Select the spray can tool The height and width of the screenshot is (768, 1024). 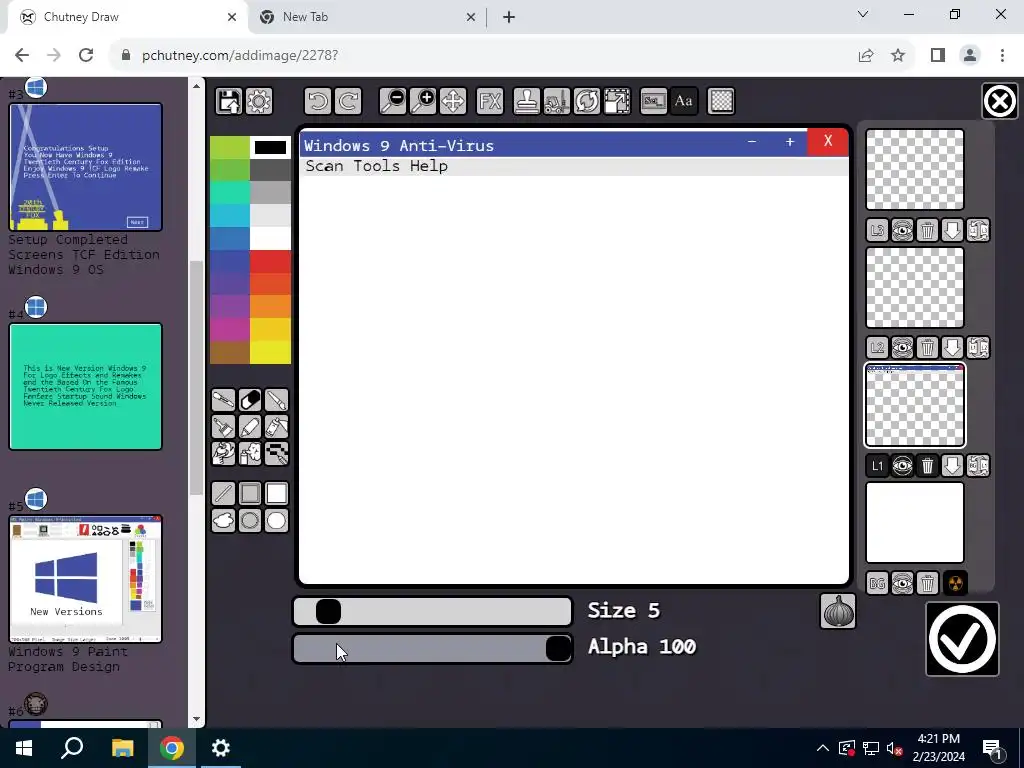pyautogui.click(x=250, y=453)
